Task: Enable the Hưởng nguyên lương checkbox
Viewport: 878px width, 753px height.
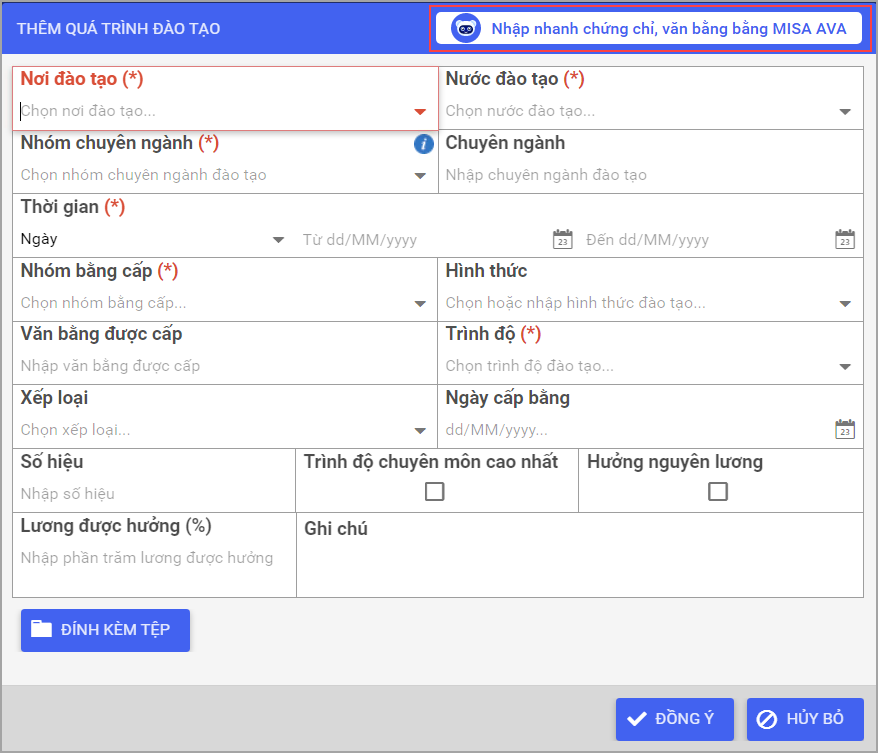Action: point(718,492)
